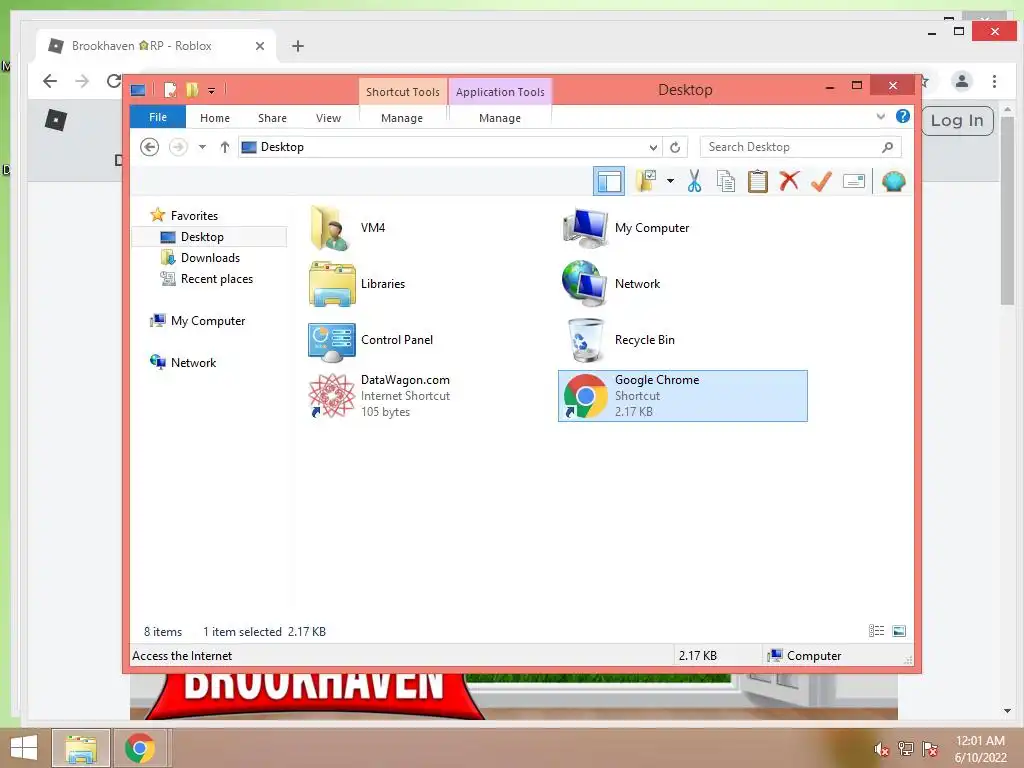Viewport: 1024px width, 768px height.
Task: Click the quick access properties icon
Action: 170,89
